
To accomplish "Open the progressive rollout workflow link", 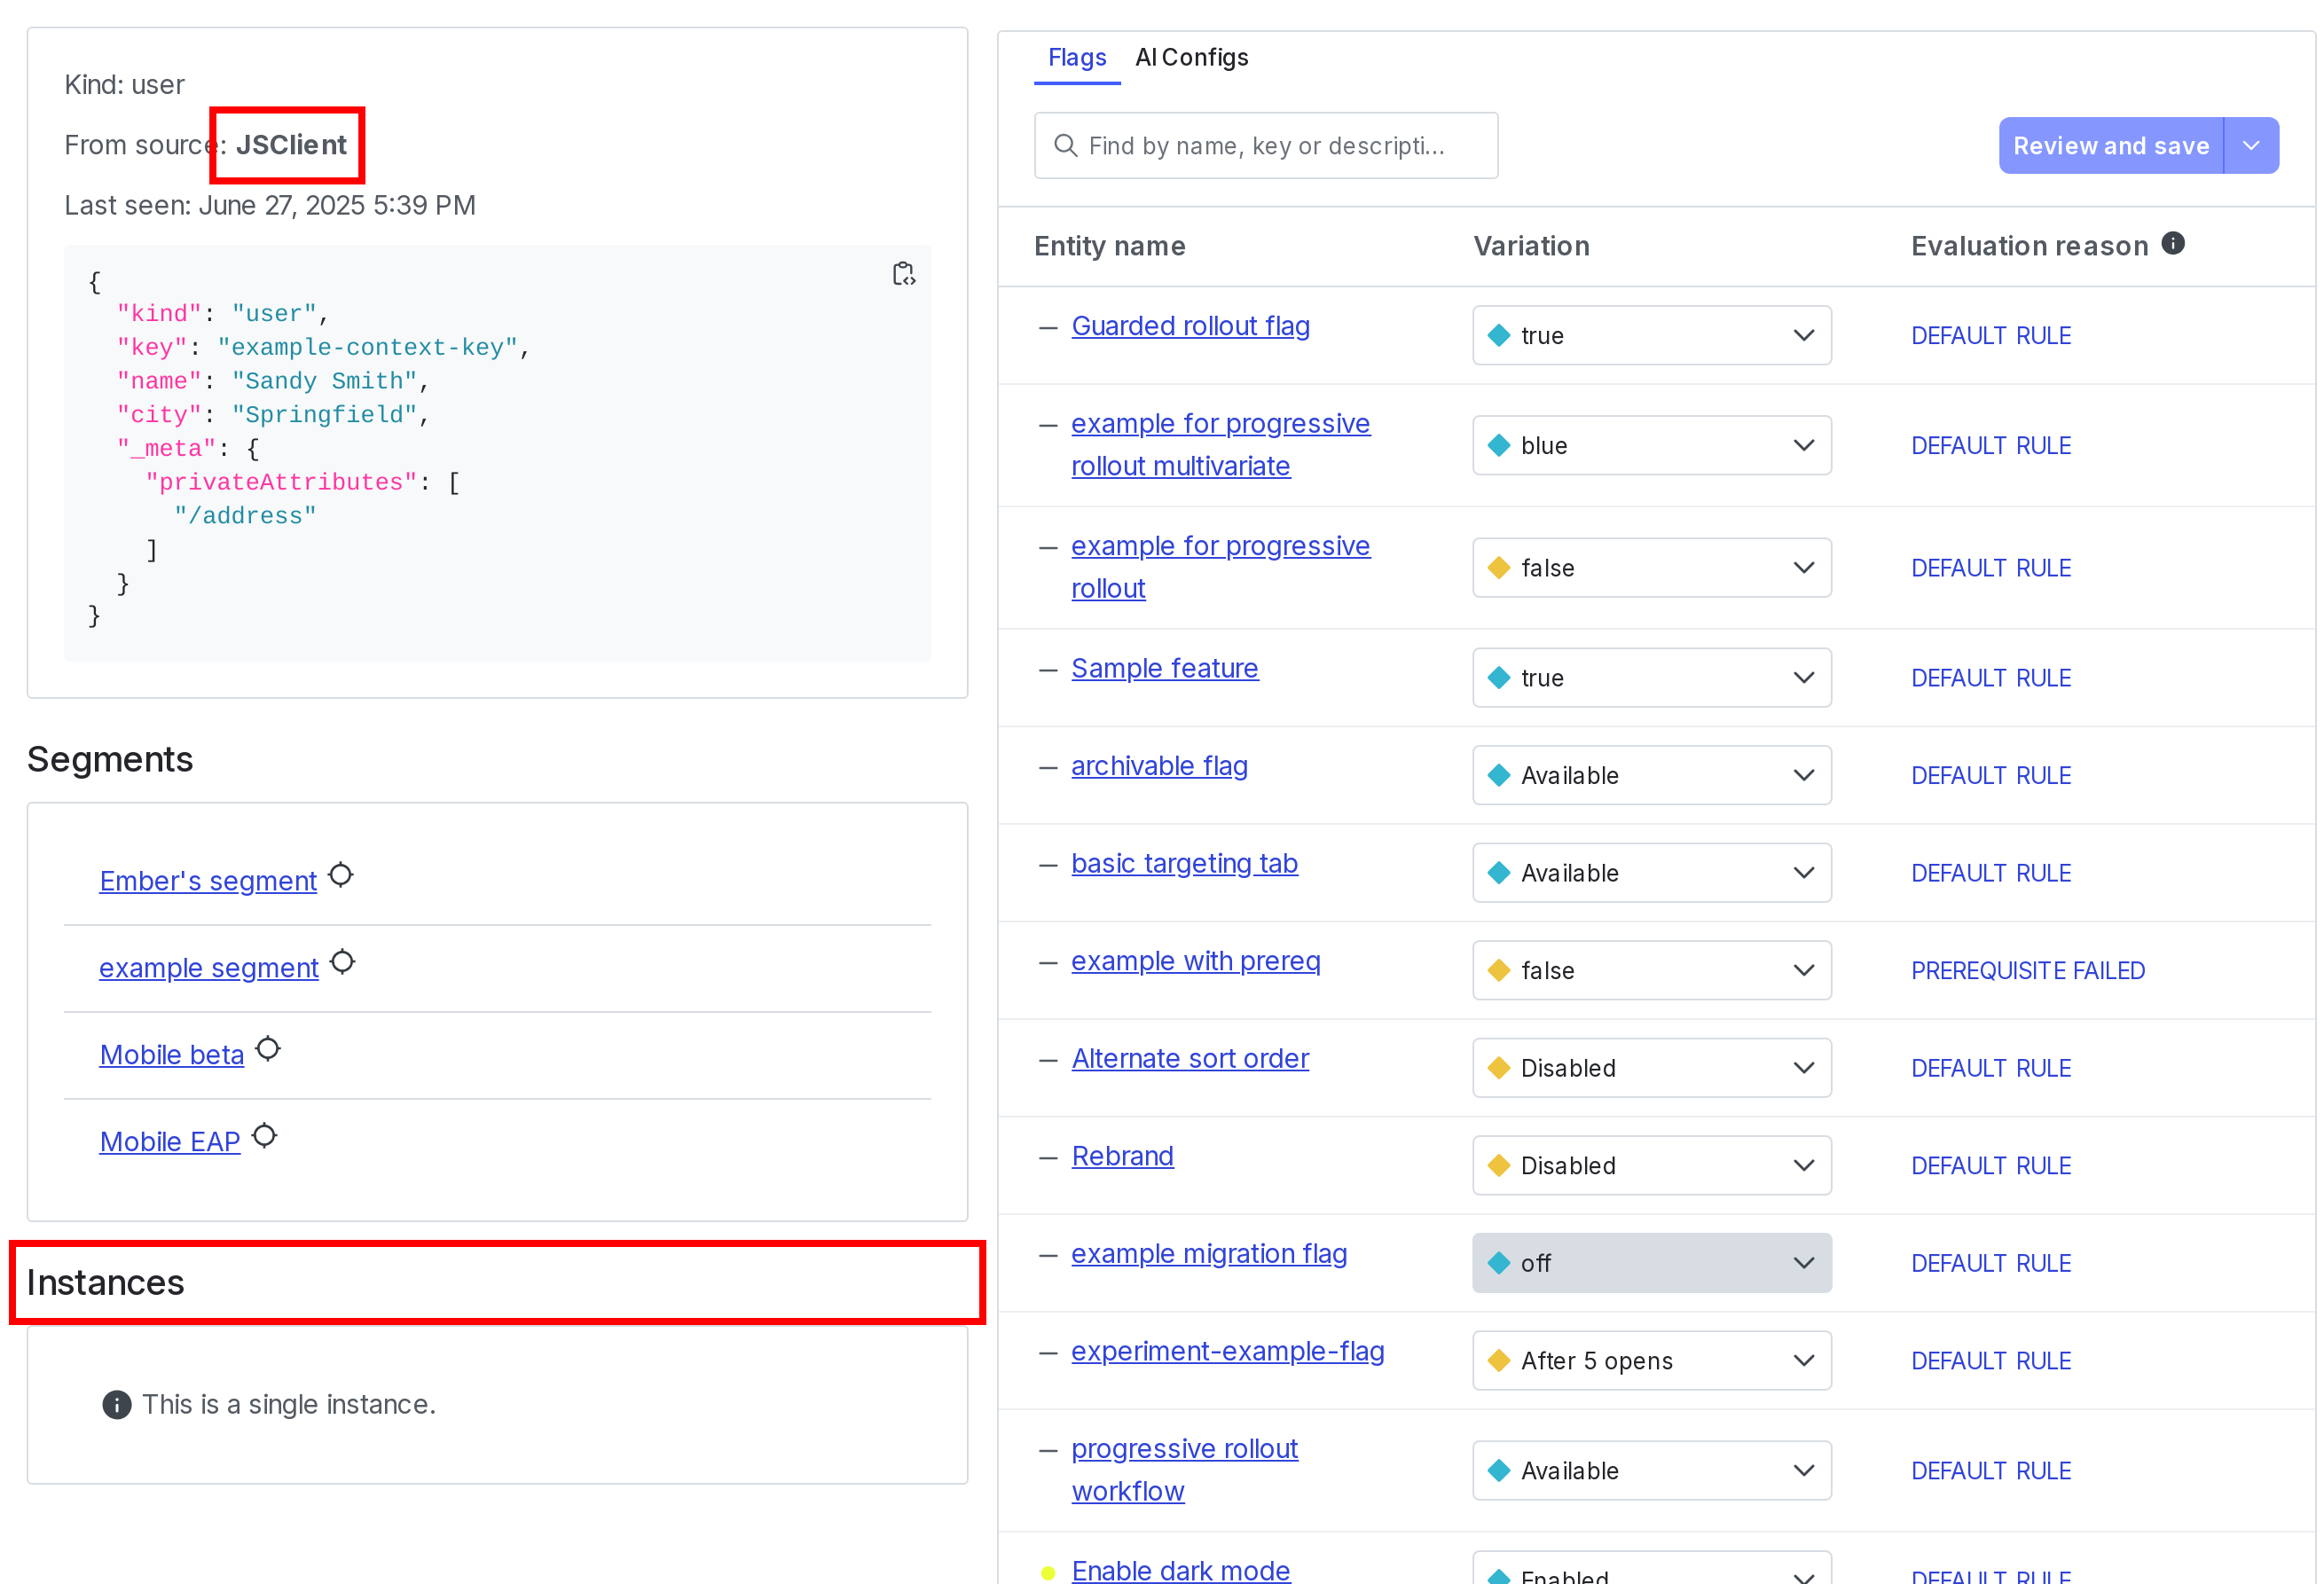I will [1184, 1470].
